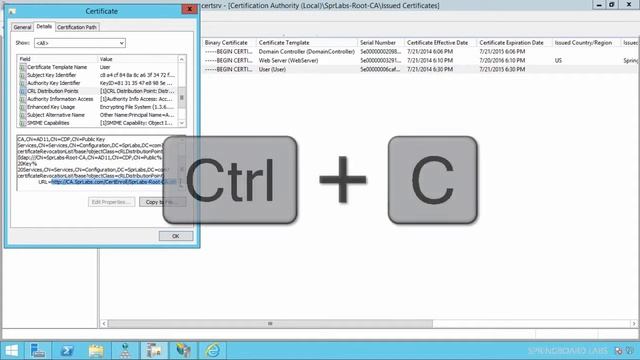Sort by the Value column header
The width and height of the screenshot is (640, 360).
click(138, 59)
